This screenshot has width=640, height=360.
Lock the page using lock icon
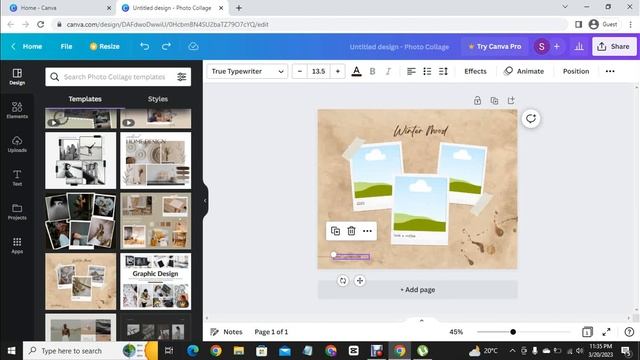(477, 100)
